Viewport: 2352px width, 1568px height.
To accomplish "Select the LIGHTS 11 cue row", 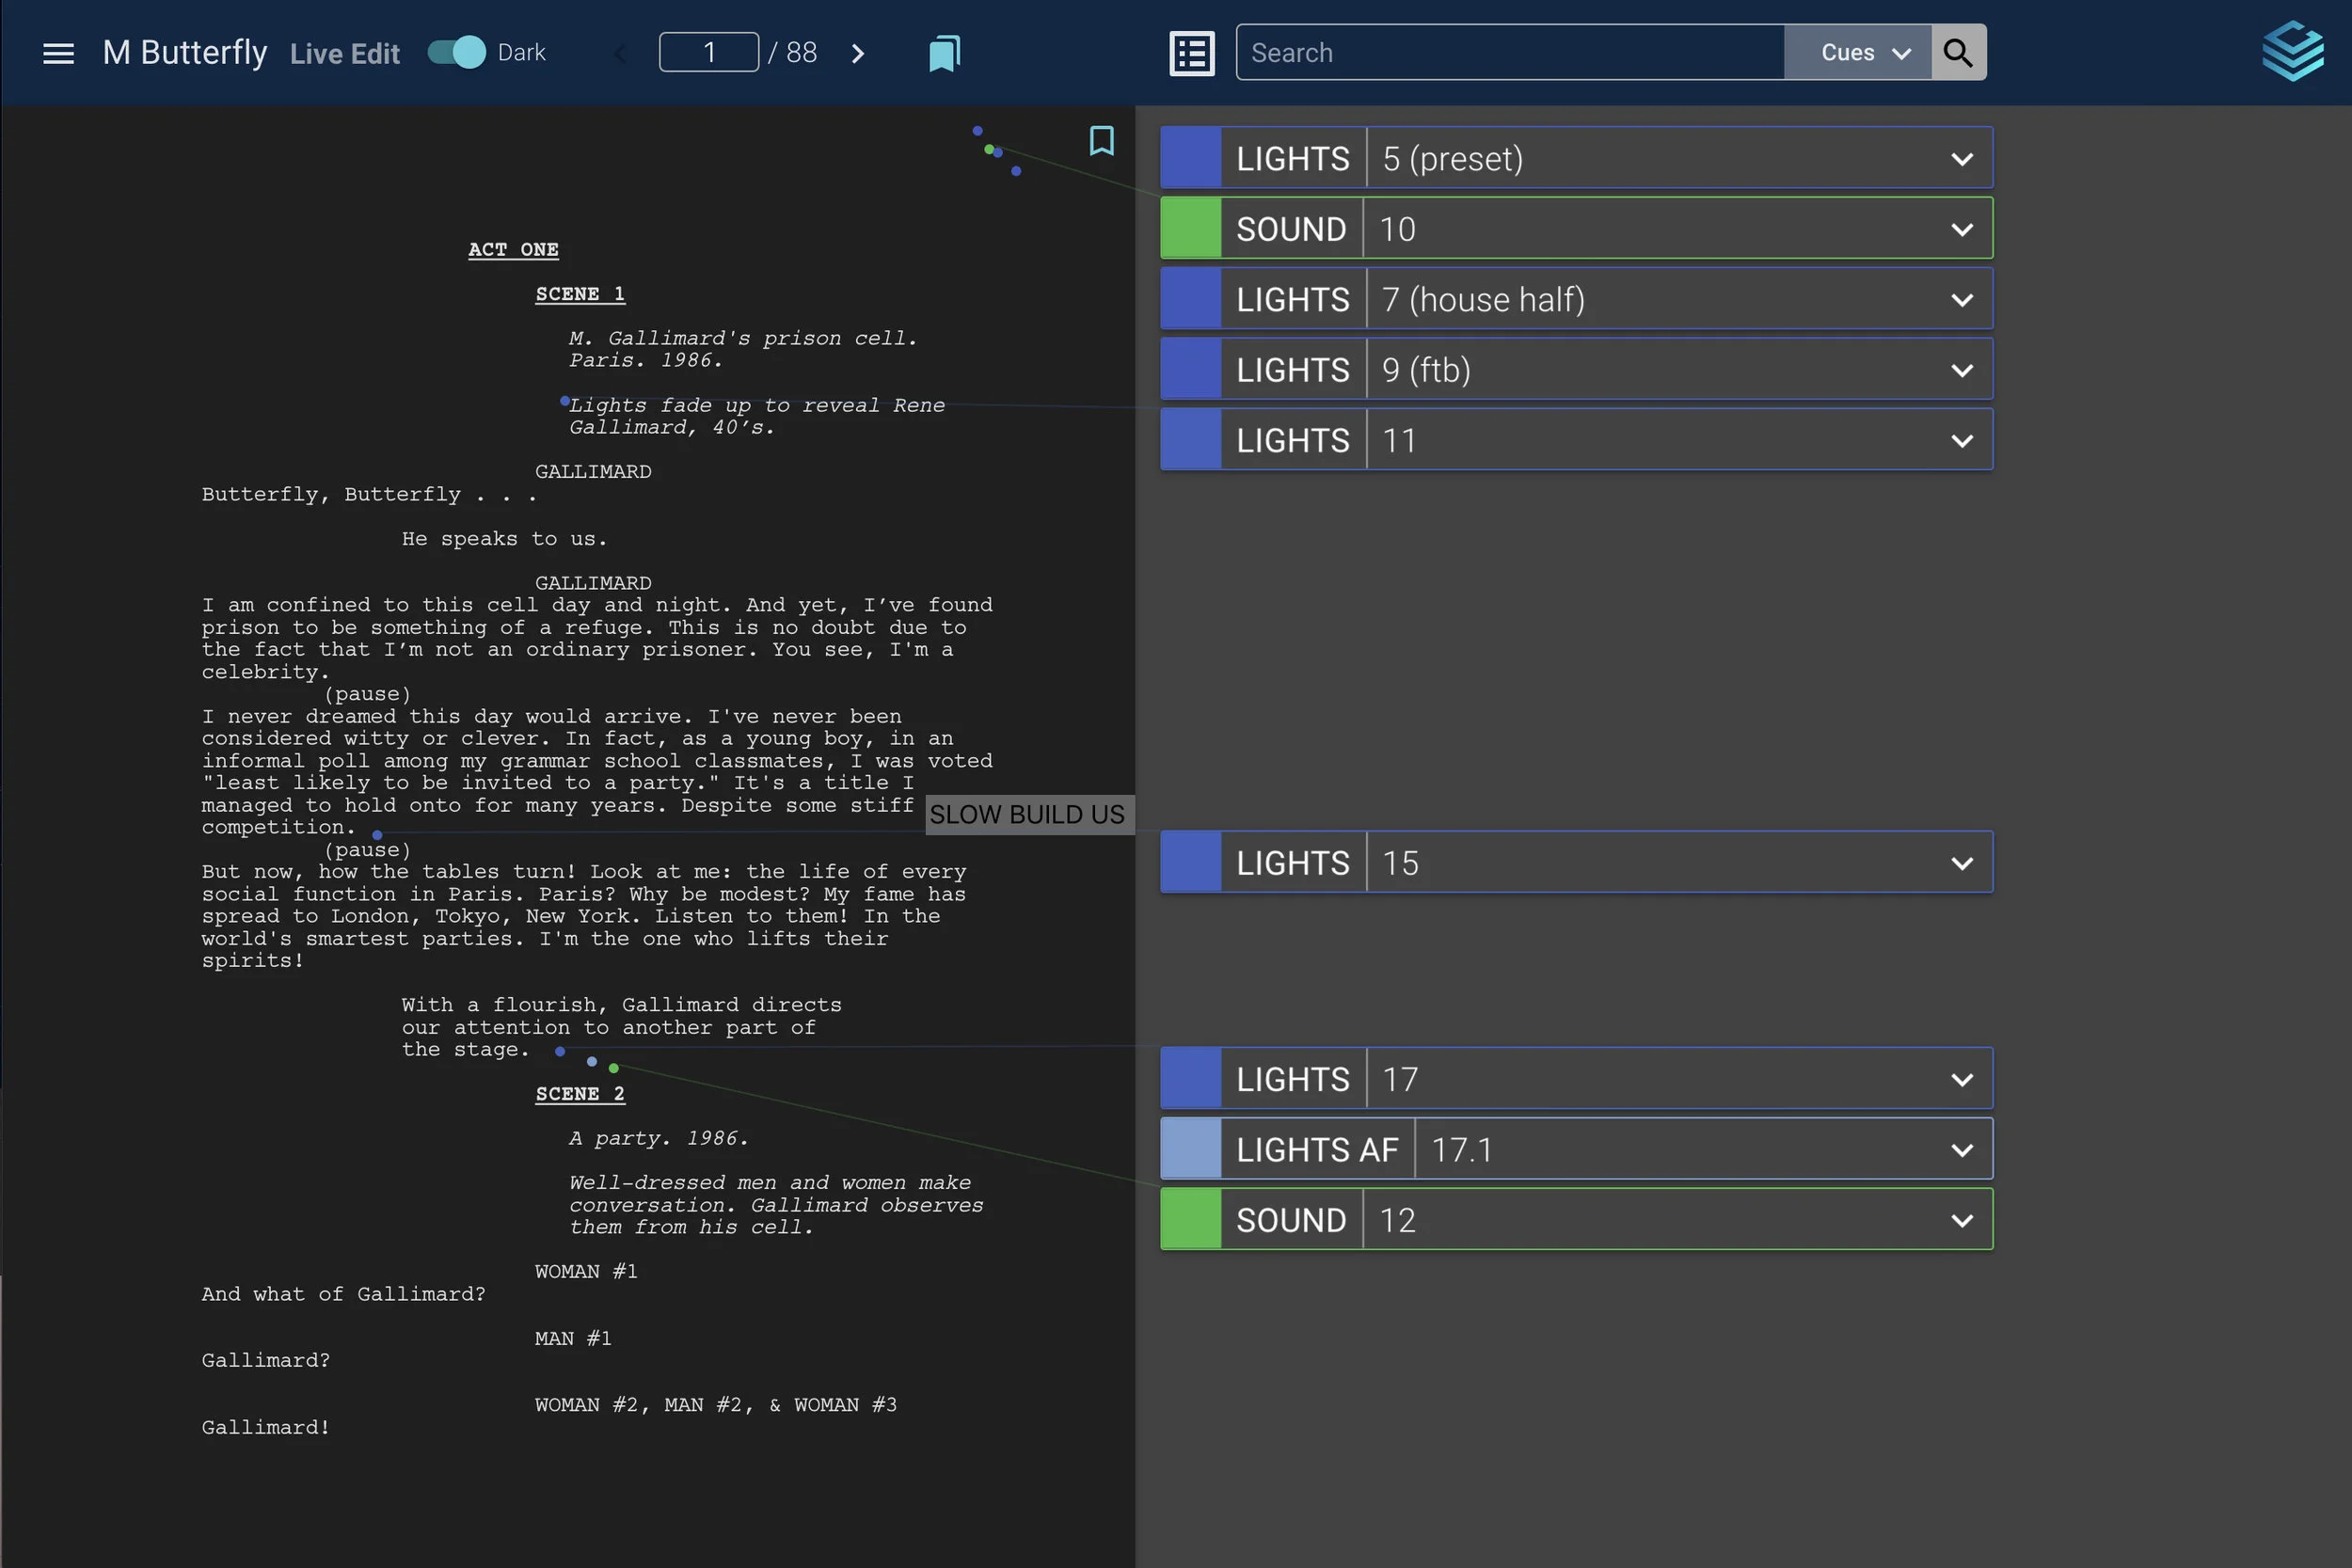I will pyautogui.click(x=1600, y=440).
